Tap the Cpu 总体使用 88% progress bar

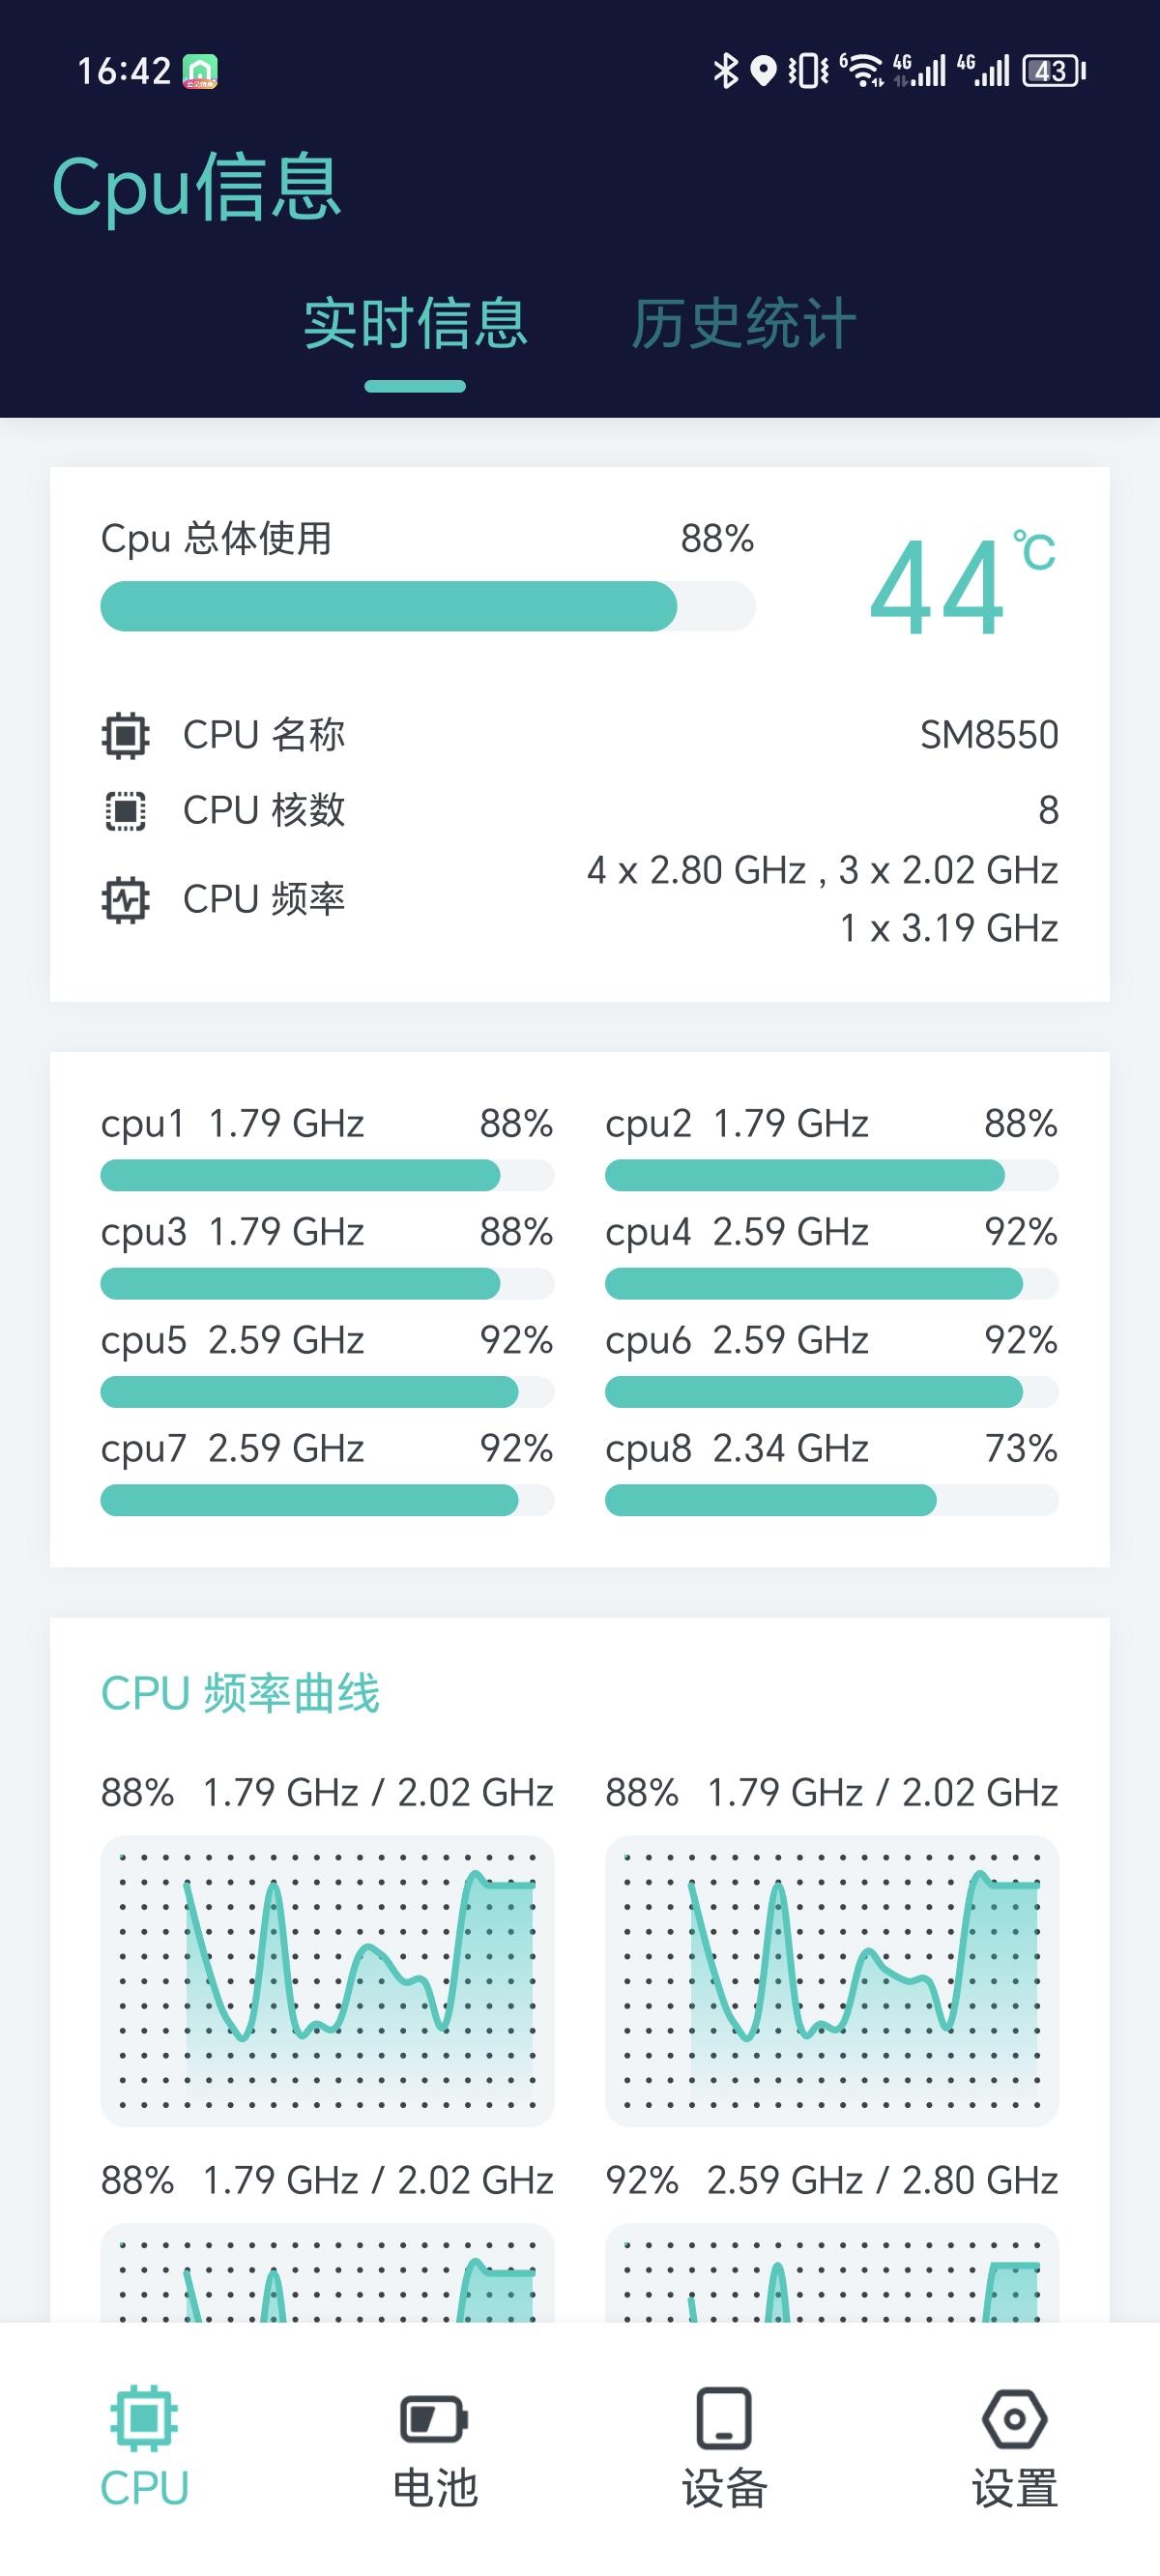[x=428, y=606]
